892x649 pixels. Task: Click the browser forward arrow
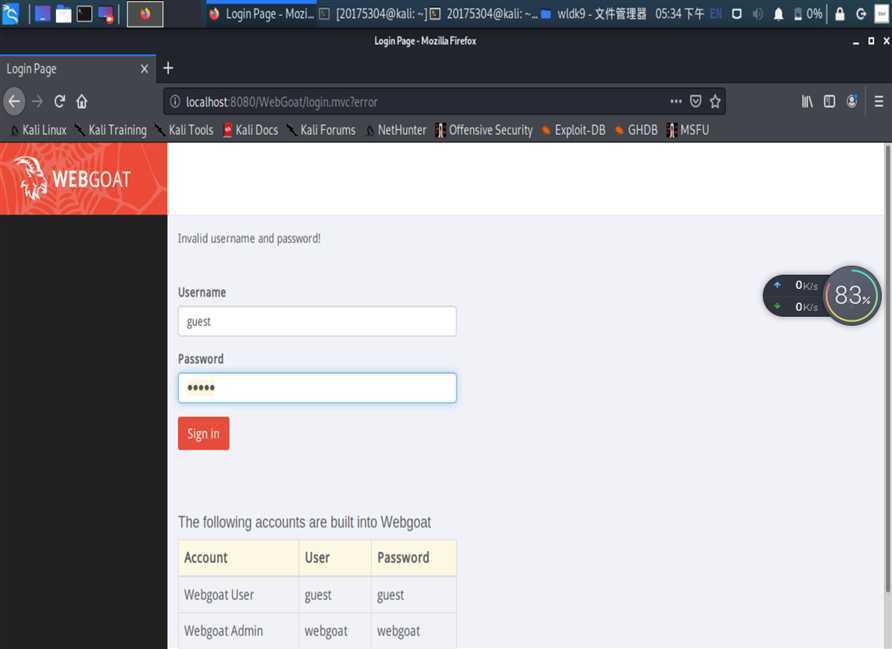pyautogui.click(x=38, y=102)
